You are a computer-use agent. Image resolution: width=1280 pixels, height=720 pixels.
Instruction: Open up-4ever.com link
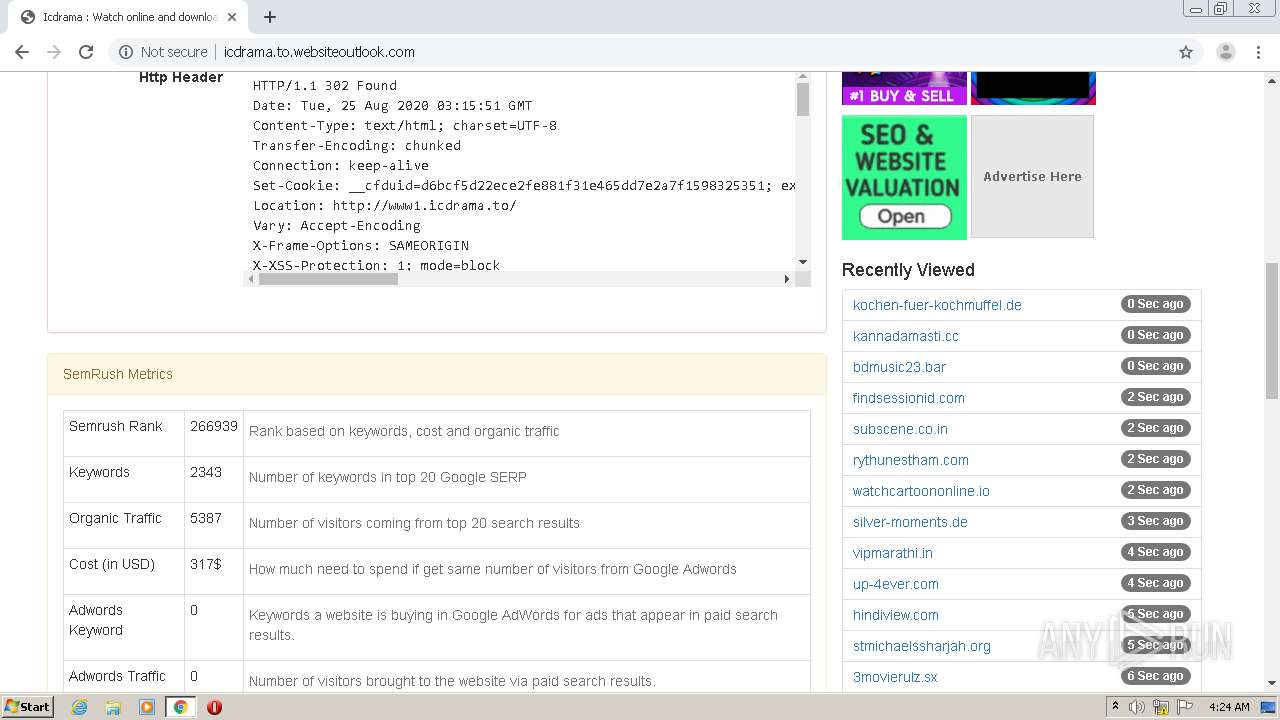[x=895, y=584]
